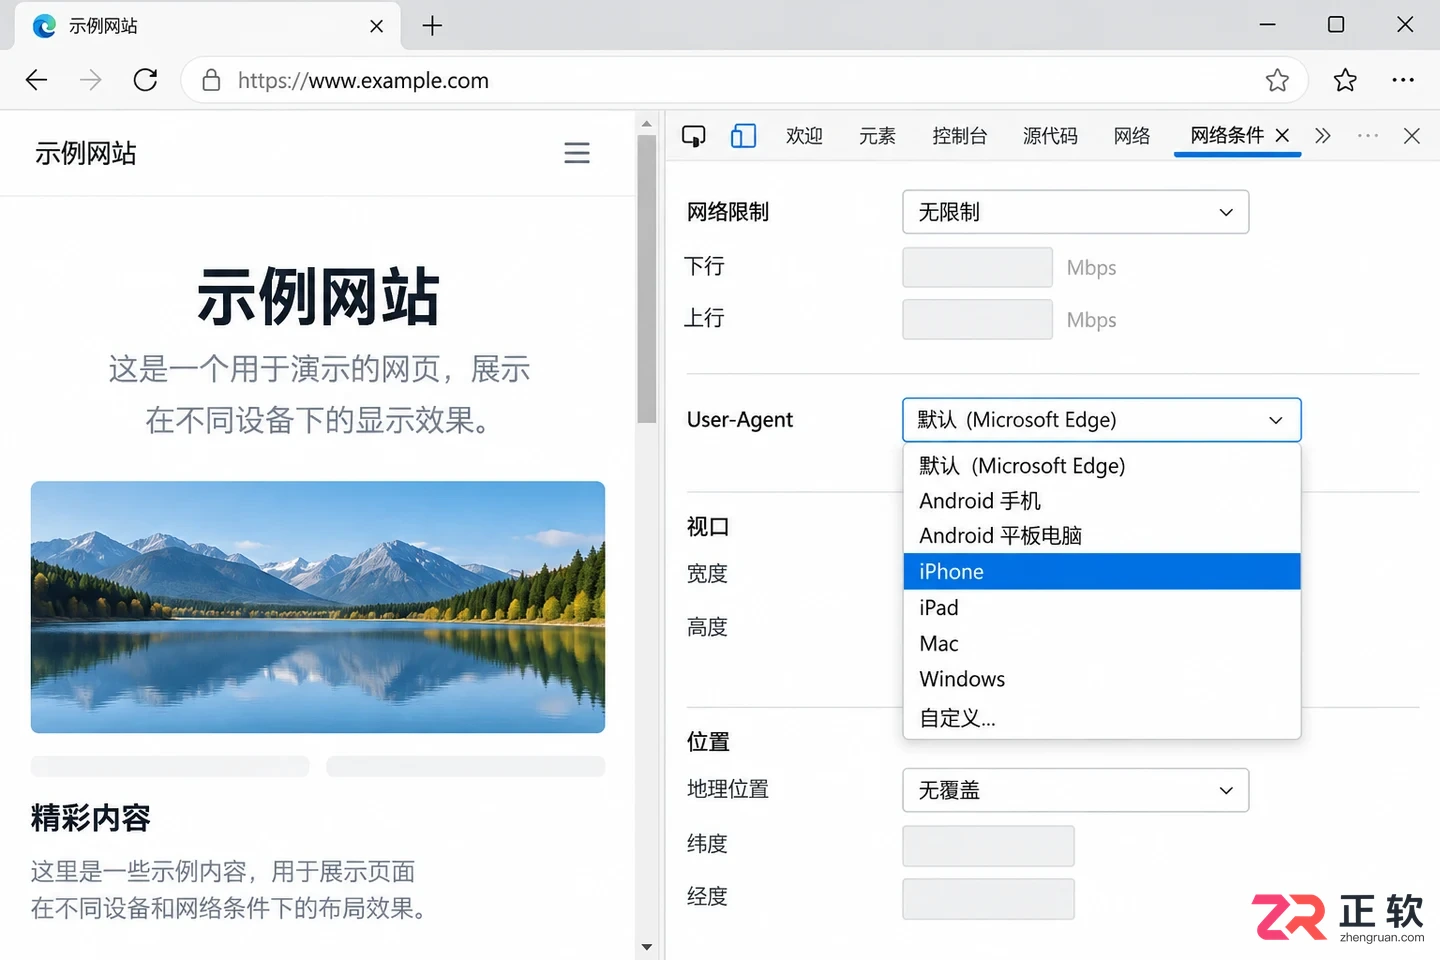Open the 地理位置 dropdown showing 无覆盖
This screenshot has height=960, width=1440.
pyautogui.click(x=1075, y=790)
